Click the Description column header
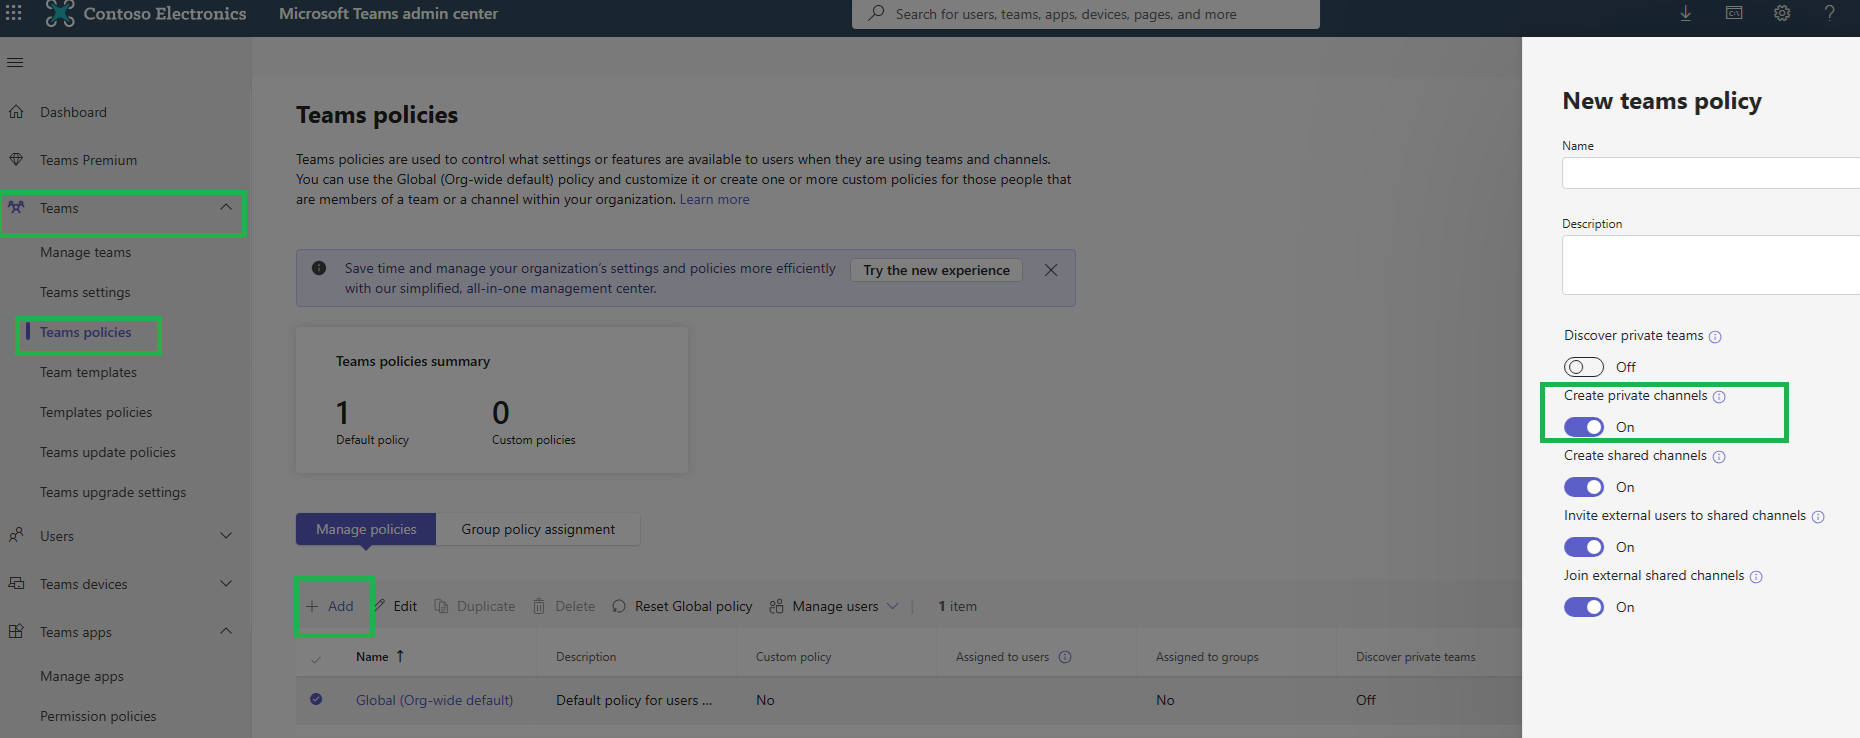Viewport: 1860px width, 738px height. [586, 657]
